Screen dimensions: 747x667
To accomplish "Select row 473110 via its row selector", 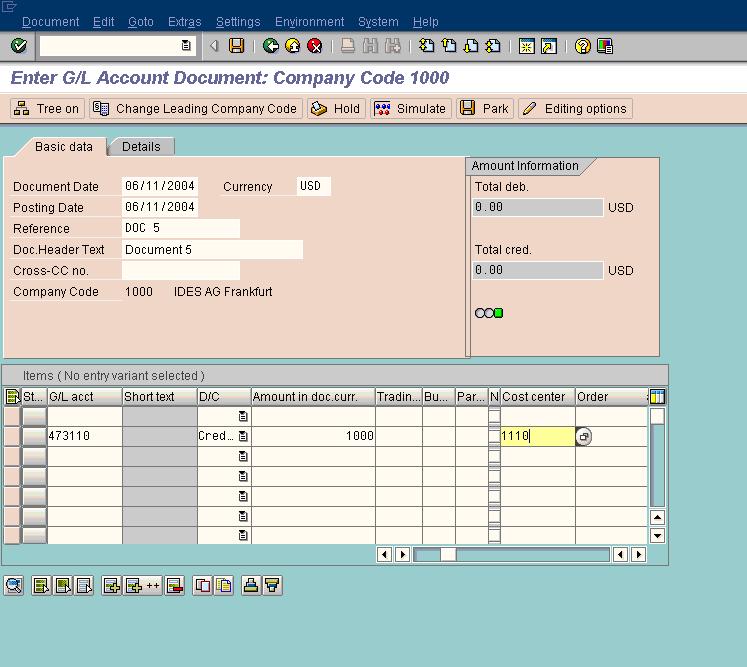I will pyautogui.click(x=12, y=436).
